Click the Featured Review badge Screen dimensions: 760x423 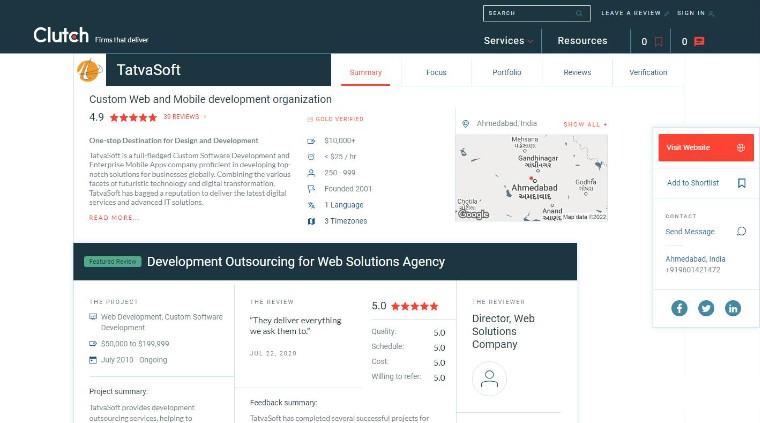[x=112, y=262]
